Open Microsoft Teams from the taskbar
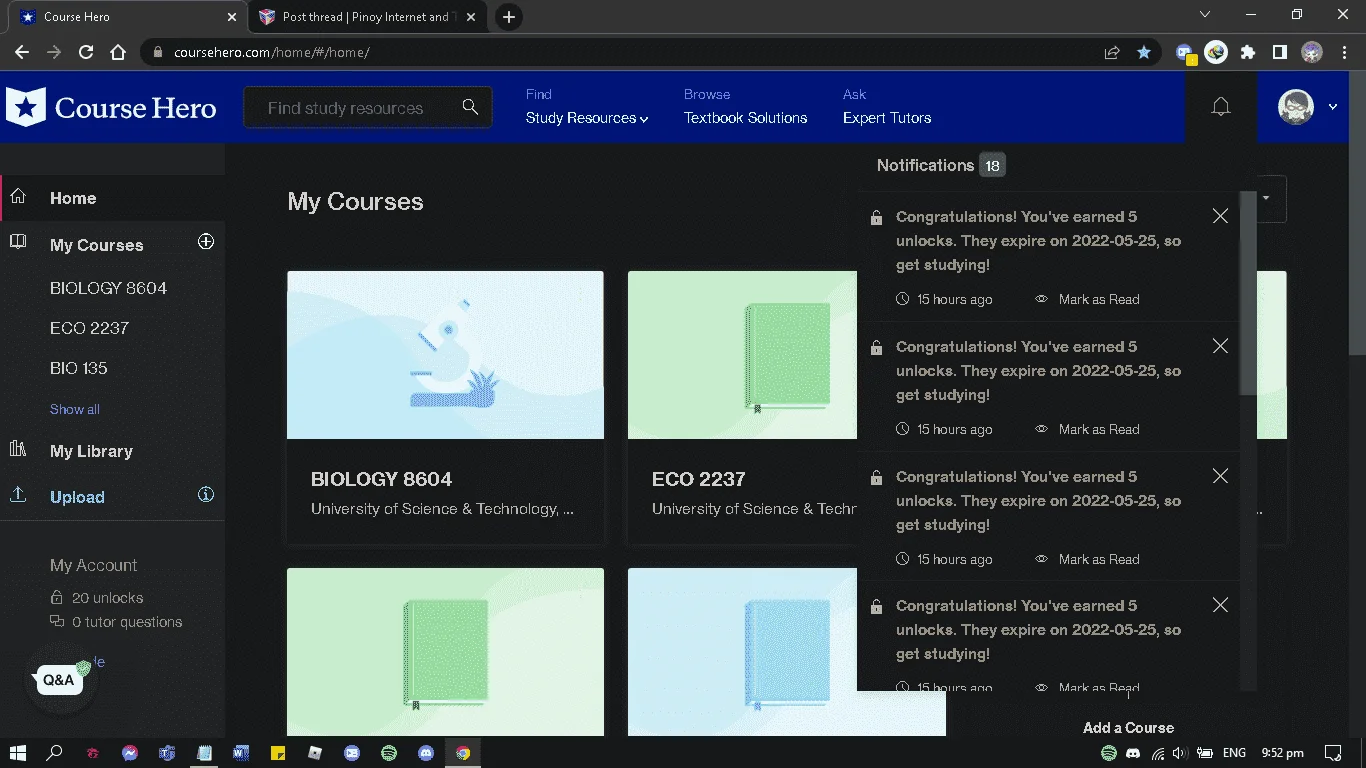Viewport: 1366px width, 768px height. click(167, 753)
